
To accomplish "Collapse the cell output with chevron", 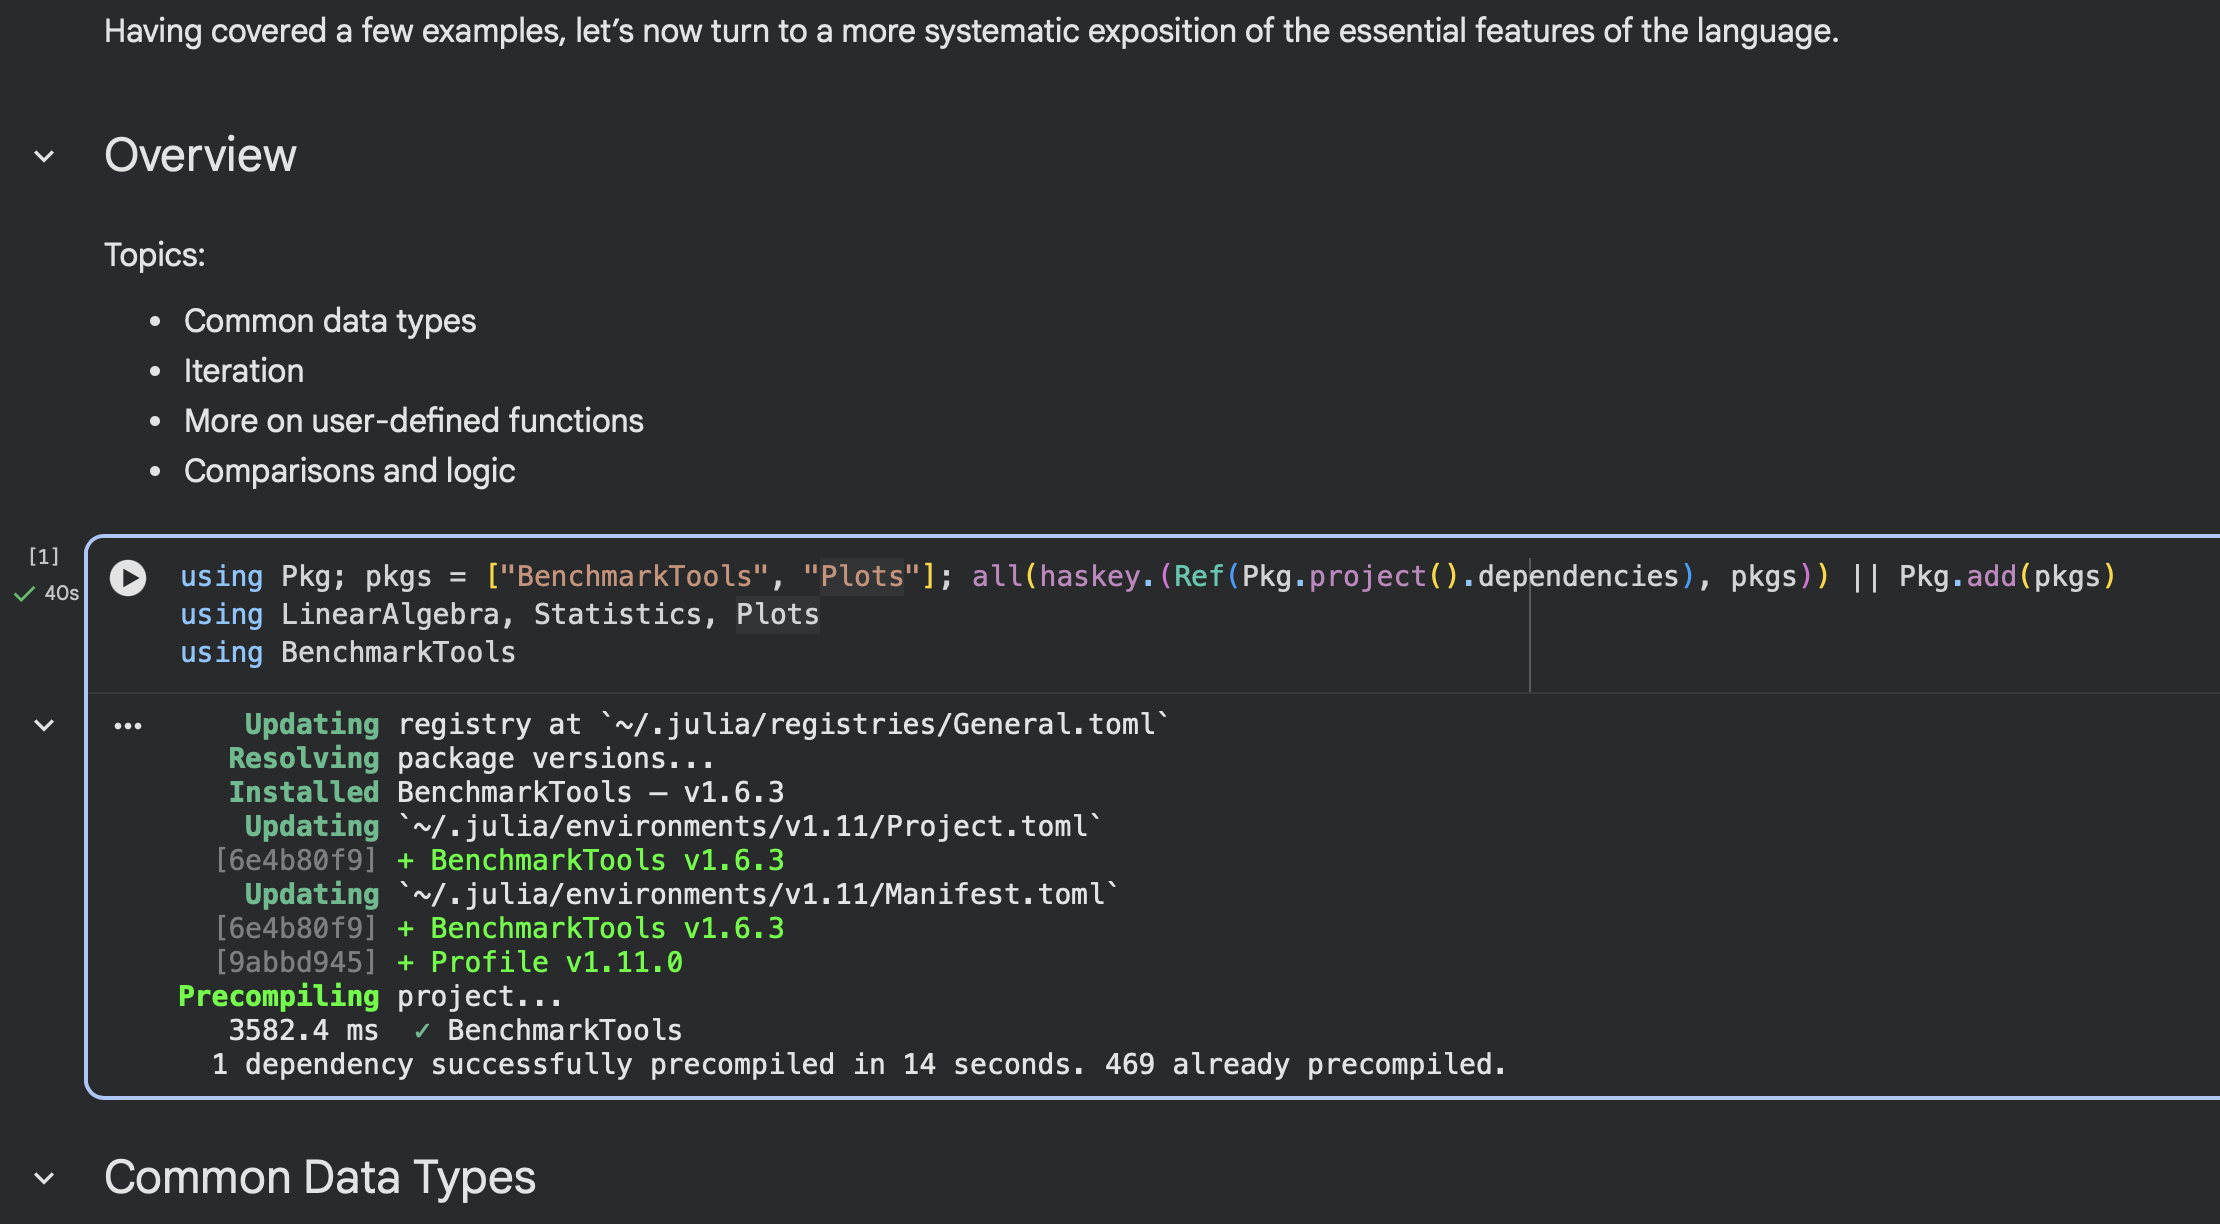I will [44, 725].
